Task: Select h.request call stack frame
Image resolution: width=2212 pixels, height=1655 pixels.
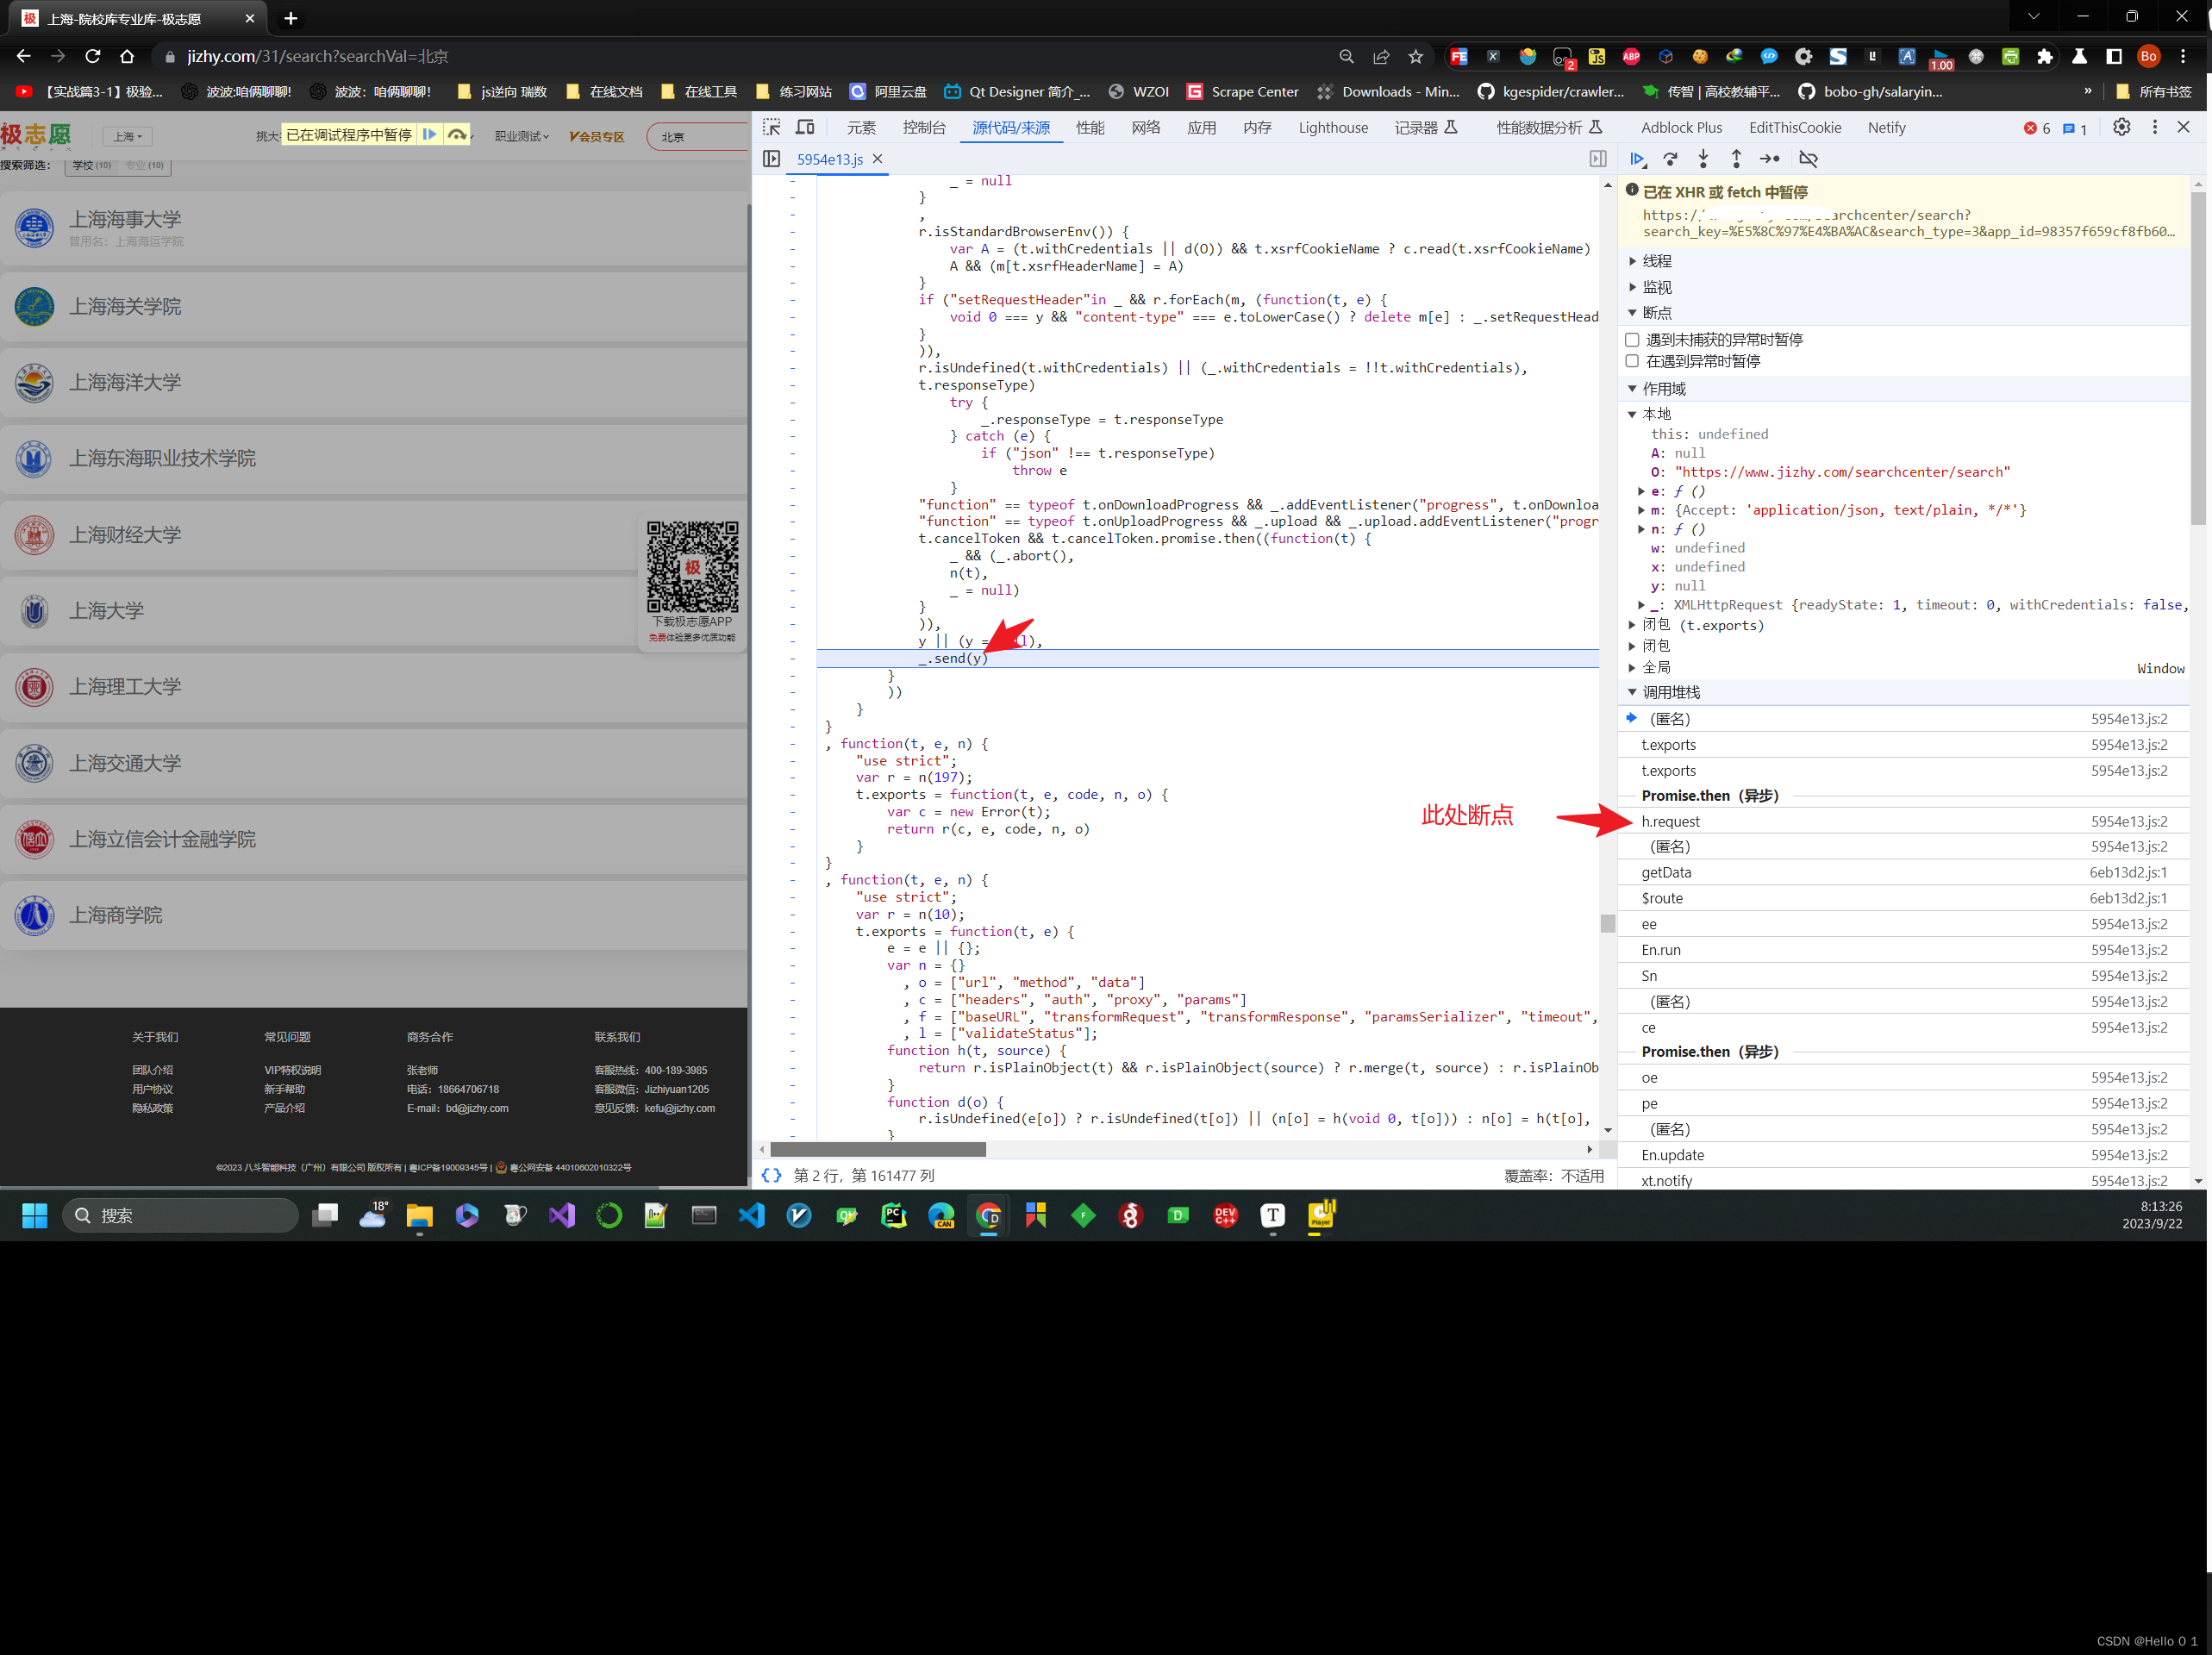Action: pyautogui.click(x=1670, y=821)
